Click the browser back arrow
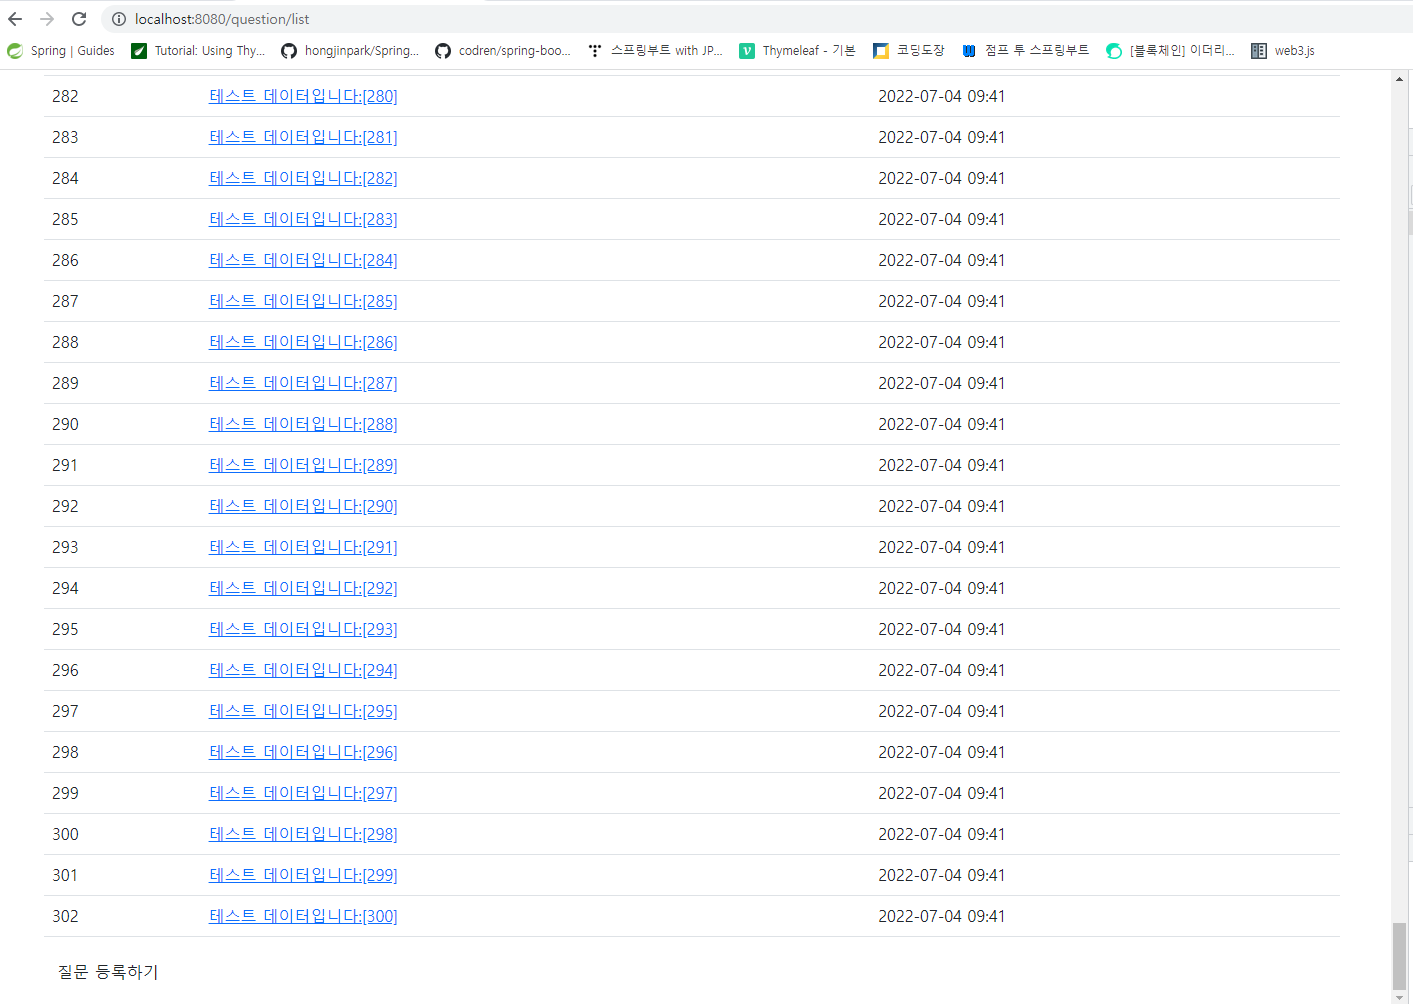 [15, 19]
